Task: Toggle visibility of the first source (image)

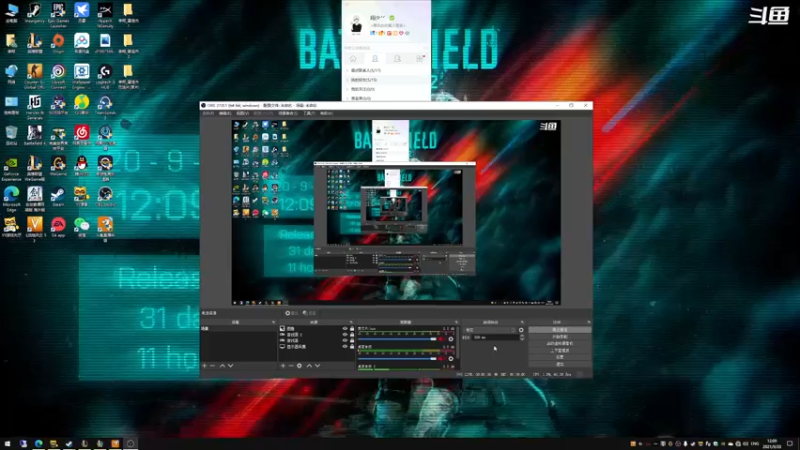Action: pyautogui.click(x=345, y=329)
